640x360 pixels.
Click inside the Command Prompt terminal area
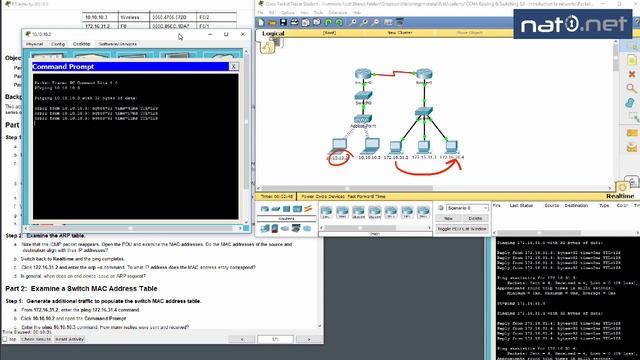pyautogui.click(x=136, y=146)
